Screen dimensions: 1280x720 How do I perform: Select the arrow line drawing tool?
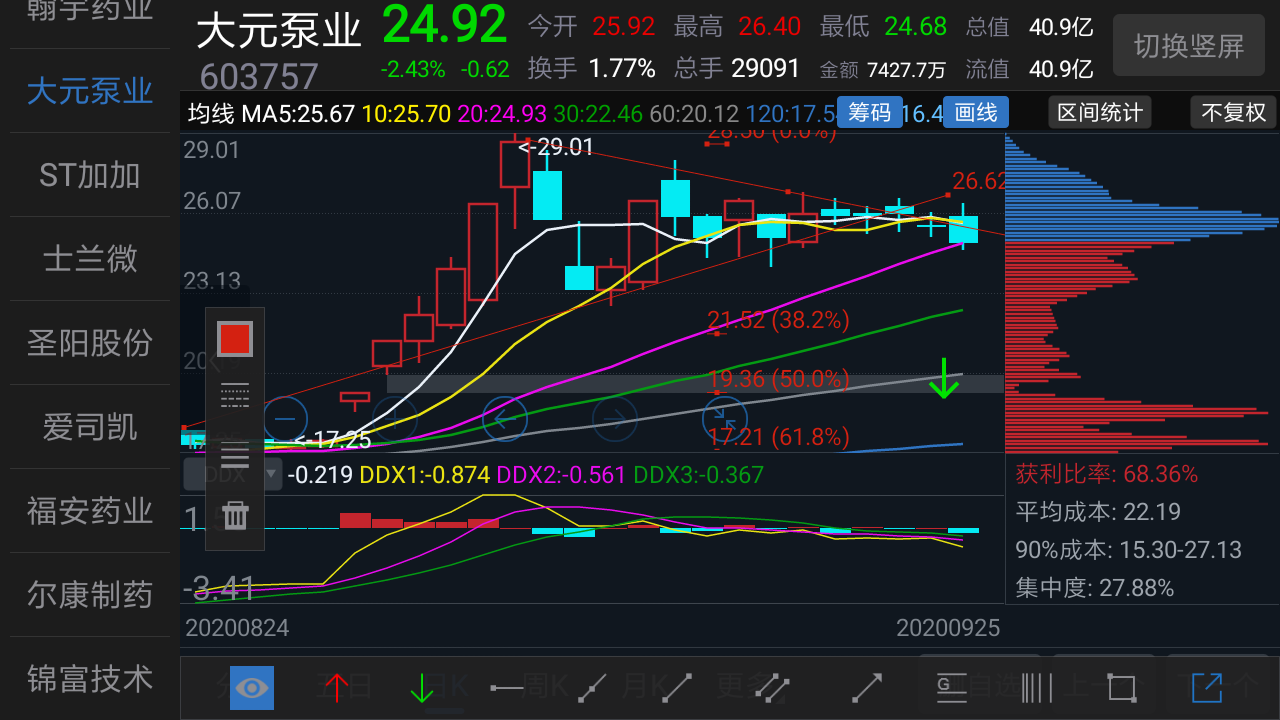click(867, 688)
